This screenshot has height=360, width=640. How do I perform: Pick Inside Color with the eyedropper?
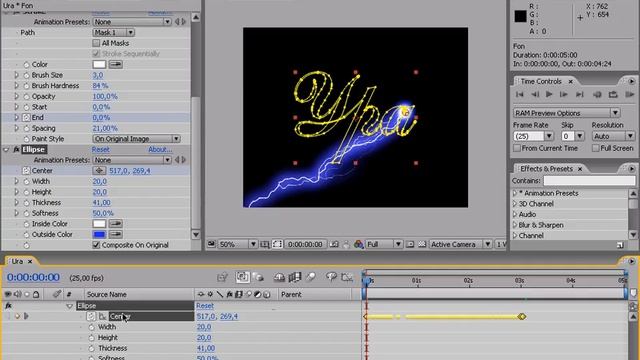point(116,224)
